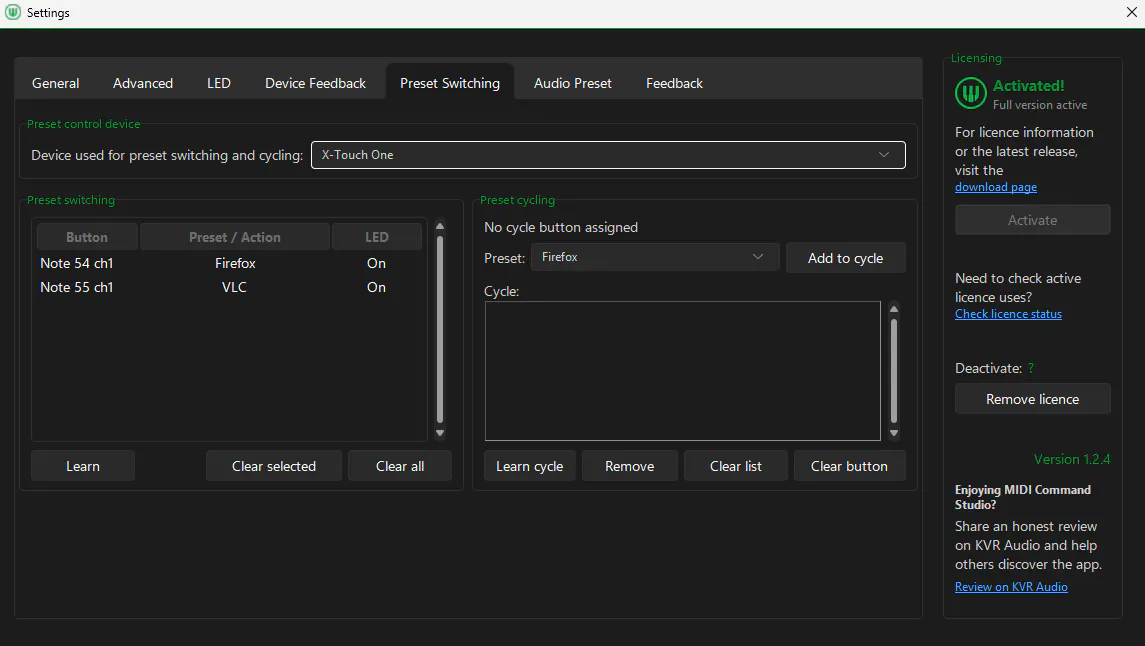Click the Add to cycle button
The image size is (1145, 646).
click(846, 258)
